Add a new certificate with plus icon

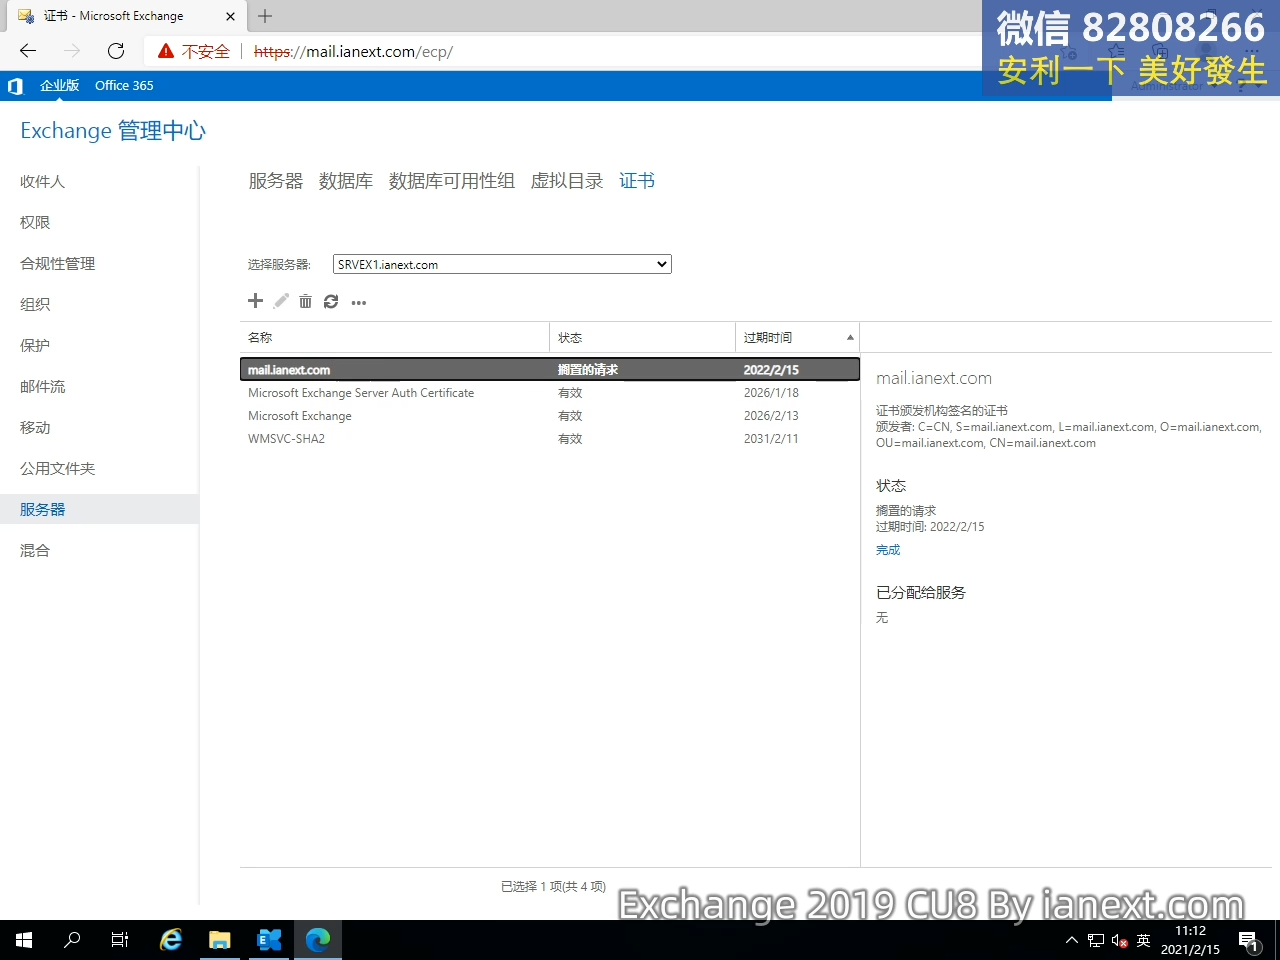click(x=255, y=301)
